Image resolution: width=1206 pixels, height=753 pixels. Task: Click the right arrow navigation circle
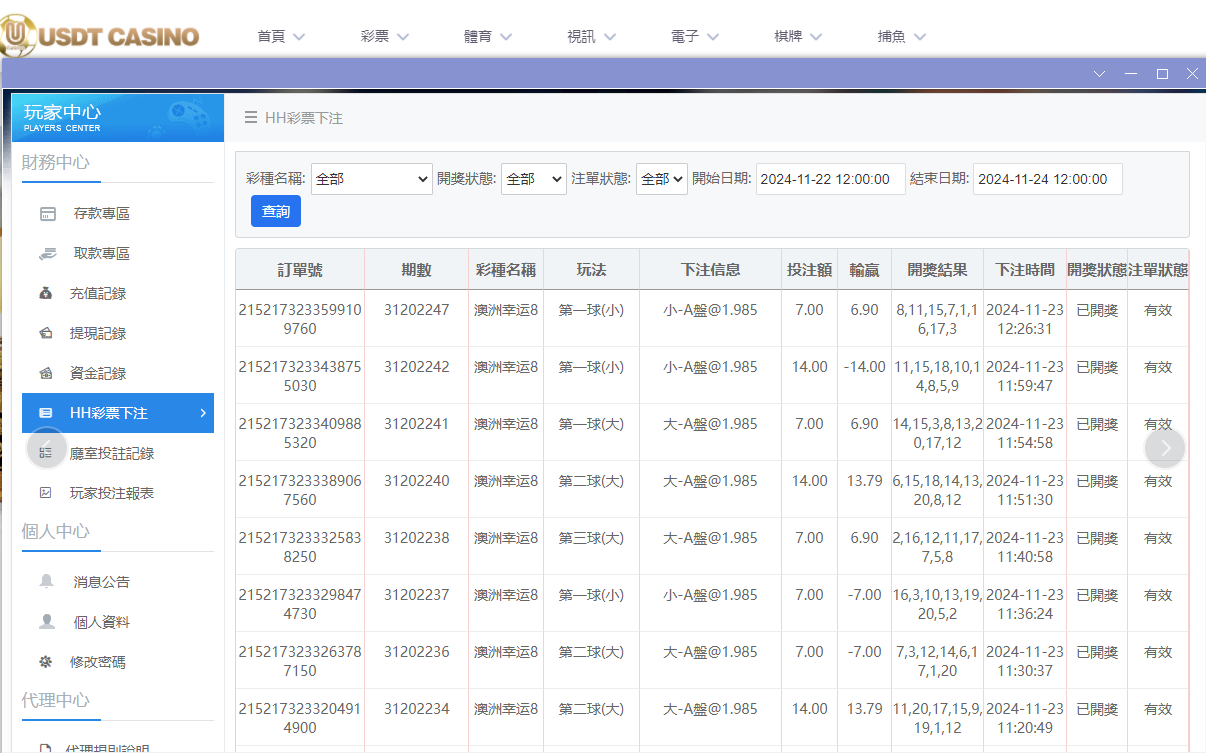[1165, 447]
